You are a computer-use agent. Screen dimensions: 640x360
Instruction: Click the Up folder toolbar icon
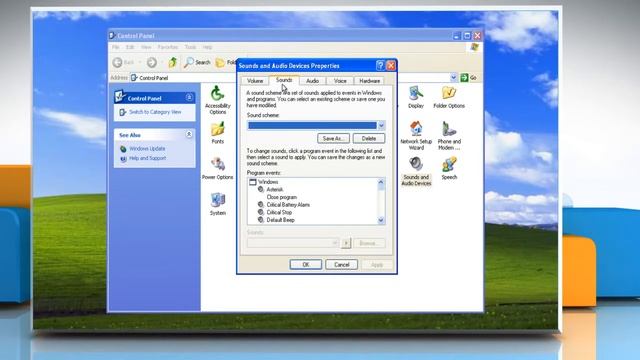point(173,62)
